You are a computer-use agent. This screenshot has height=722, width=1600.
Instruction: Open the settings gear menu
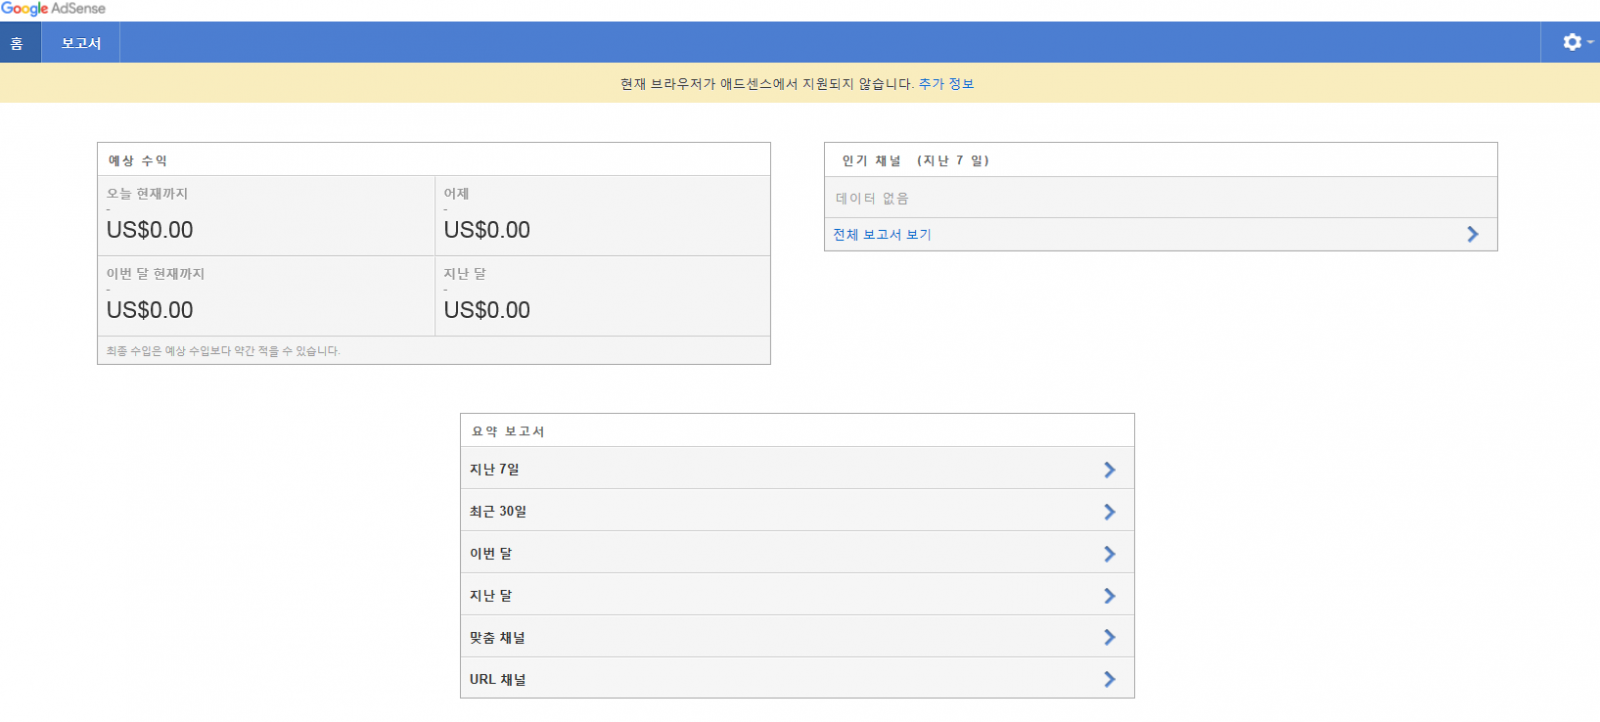[x=1572, y=42]
